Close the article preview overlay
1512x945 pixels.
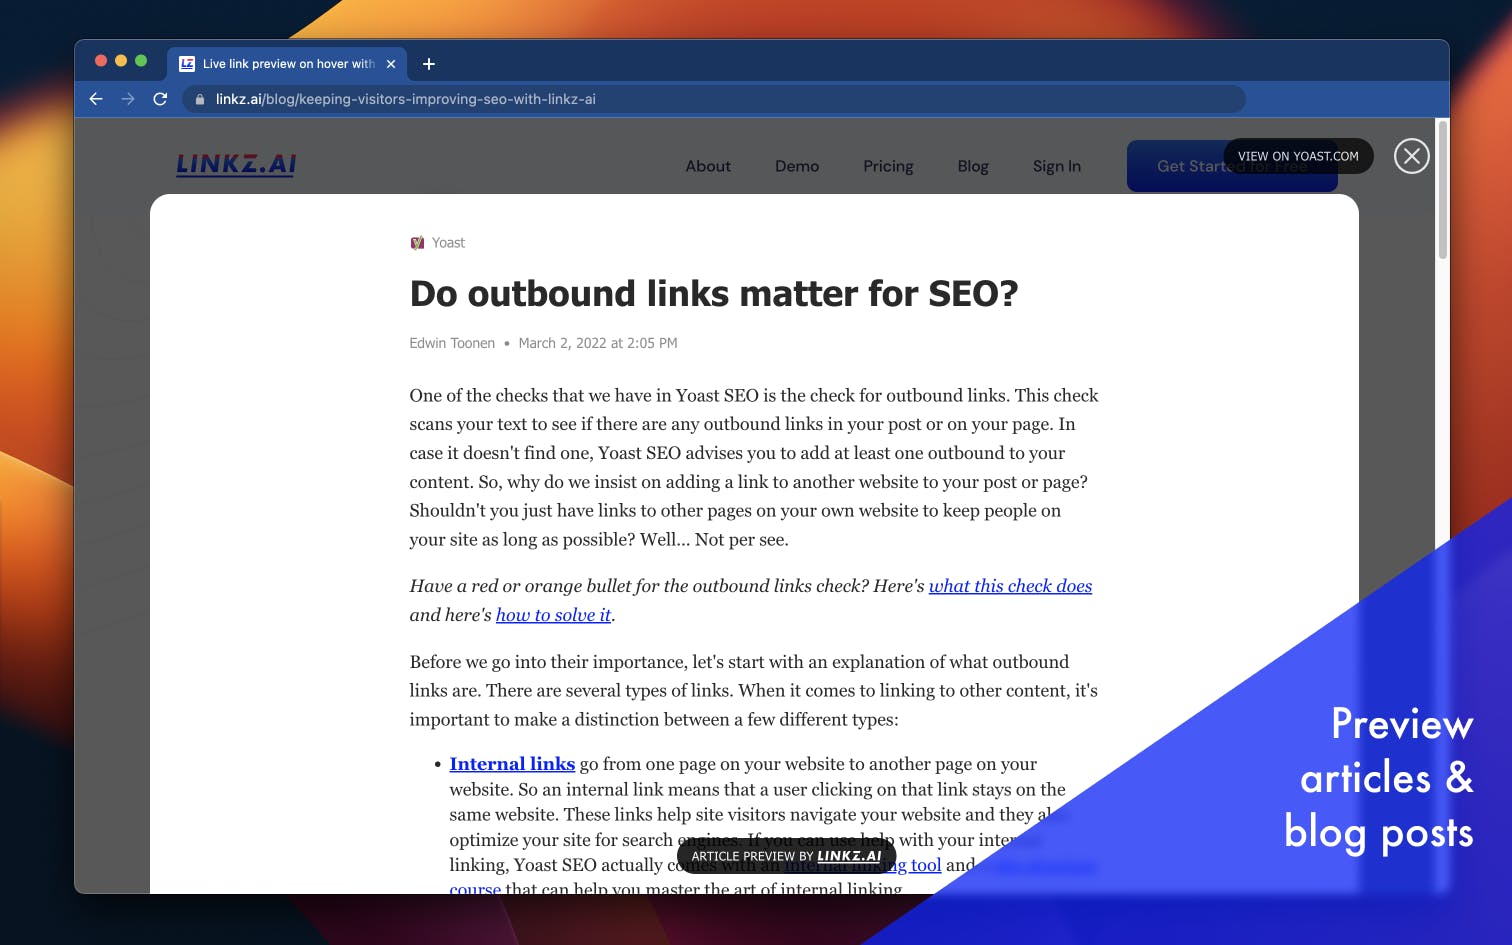tap(1411, 156)
